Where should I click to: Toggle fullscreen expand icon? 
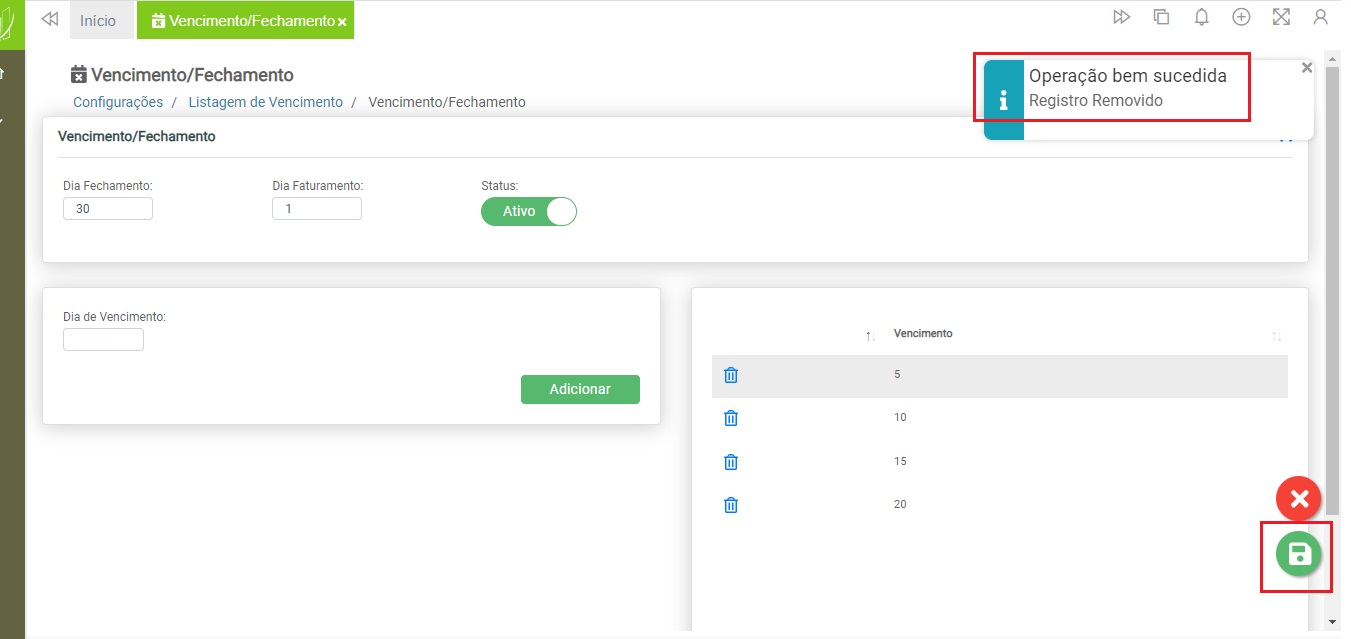(1281, 17)
